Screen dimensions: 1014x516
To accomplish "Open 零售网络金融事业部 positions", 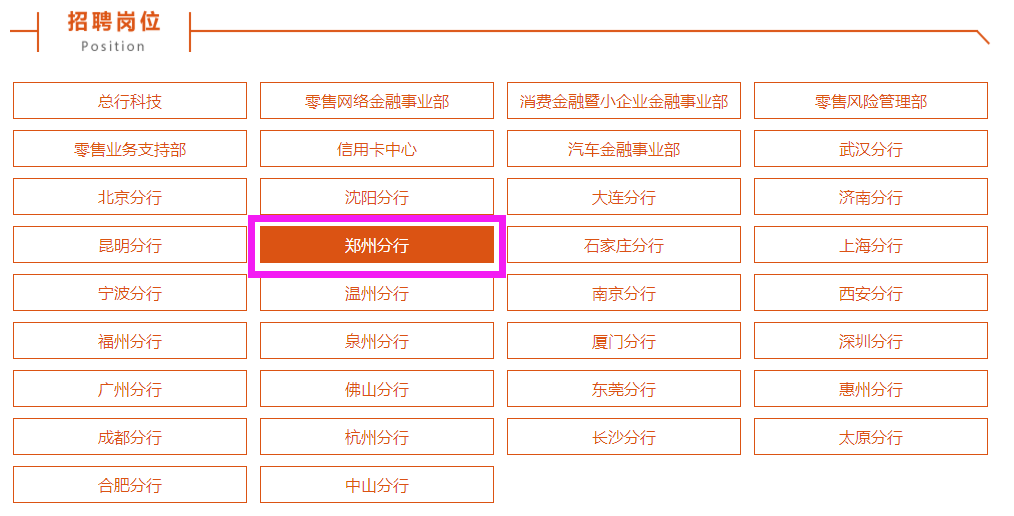I will click(x=377, y=101).
